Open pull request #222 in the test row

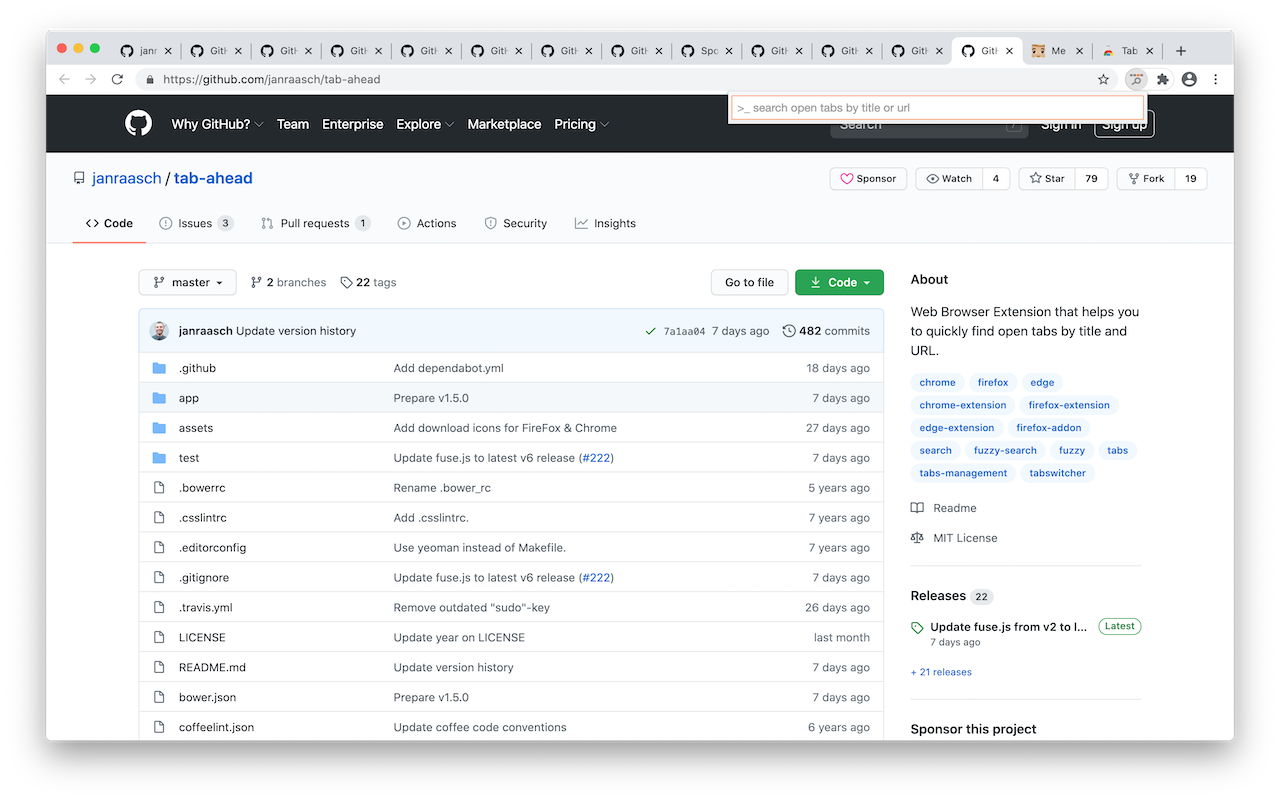596,458
